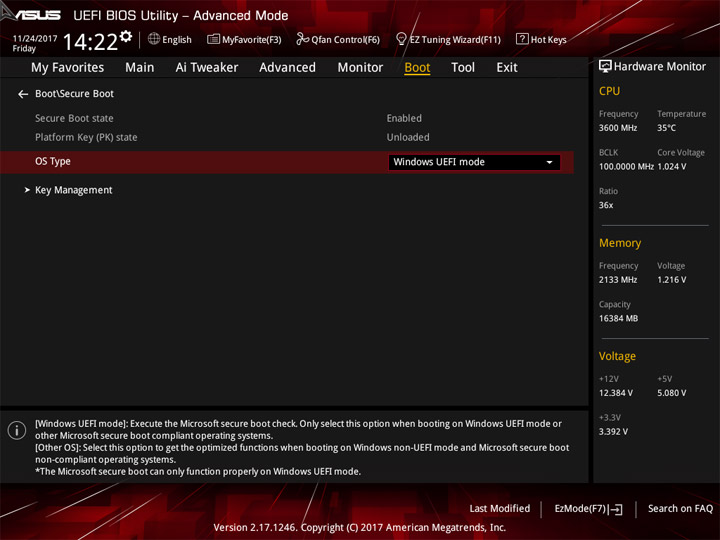
Task: Click +12V value 12.384 V
Action: pos(616,393)
